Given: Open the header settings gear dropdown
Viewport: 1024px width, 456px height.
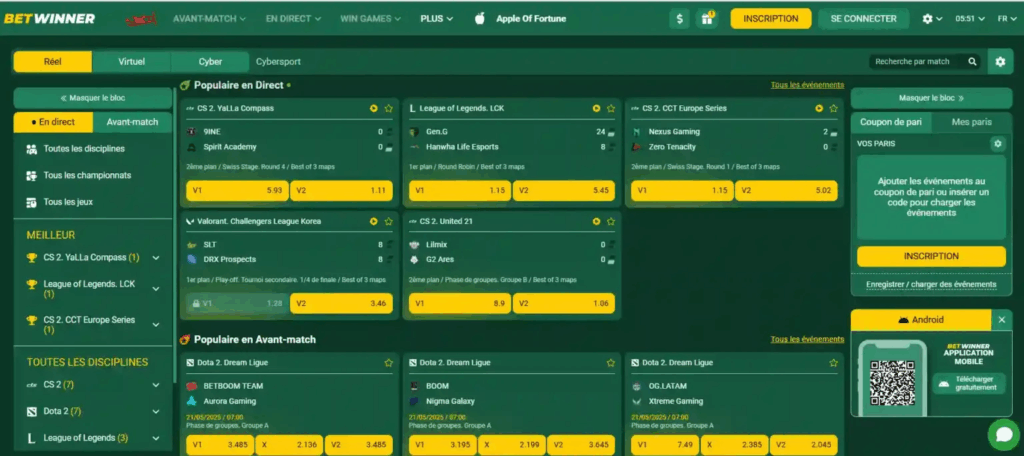Looking at the screenshot, I should click(932, 19).
